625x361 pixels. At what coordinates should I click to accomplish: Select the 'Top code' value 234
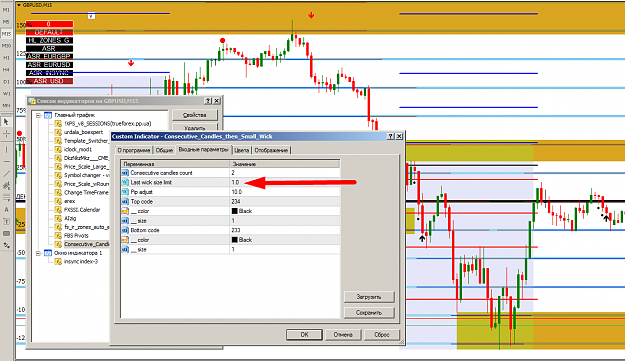pos(285,202)
